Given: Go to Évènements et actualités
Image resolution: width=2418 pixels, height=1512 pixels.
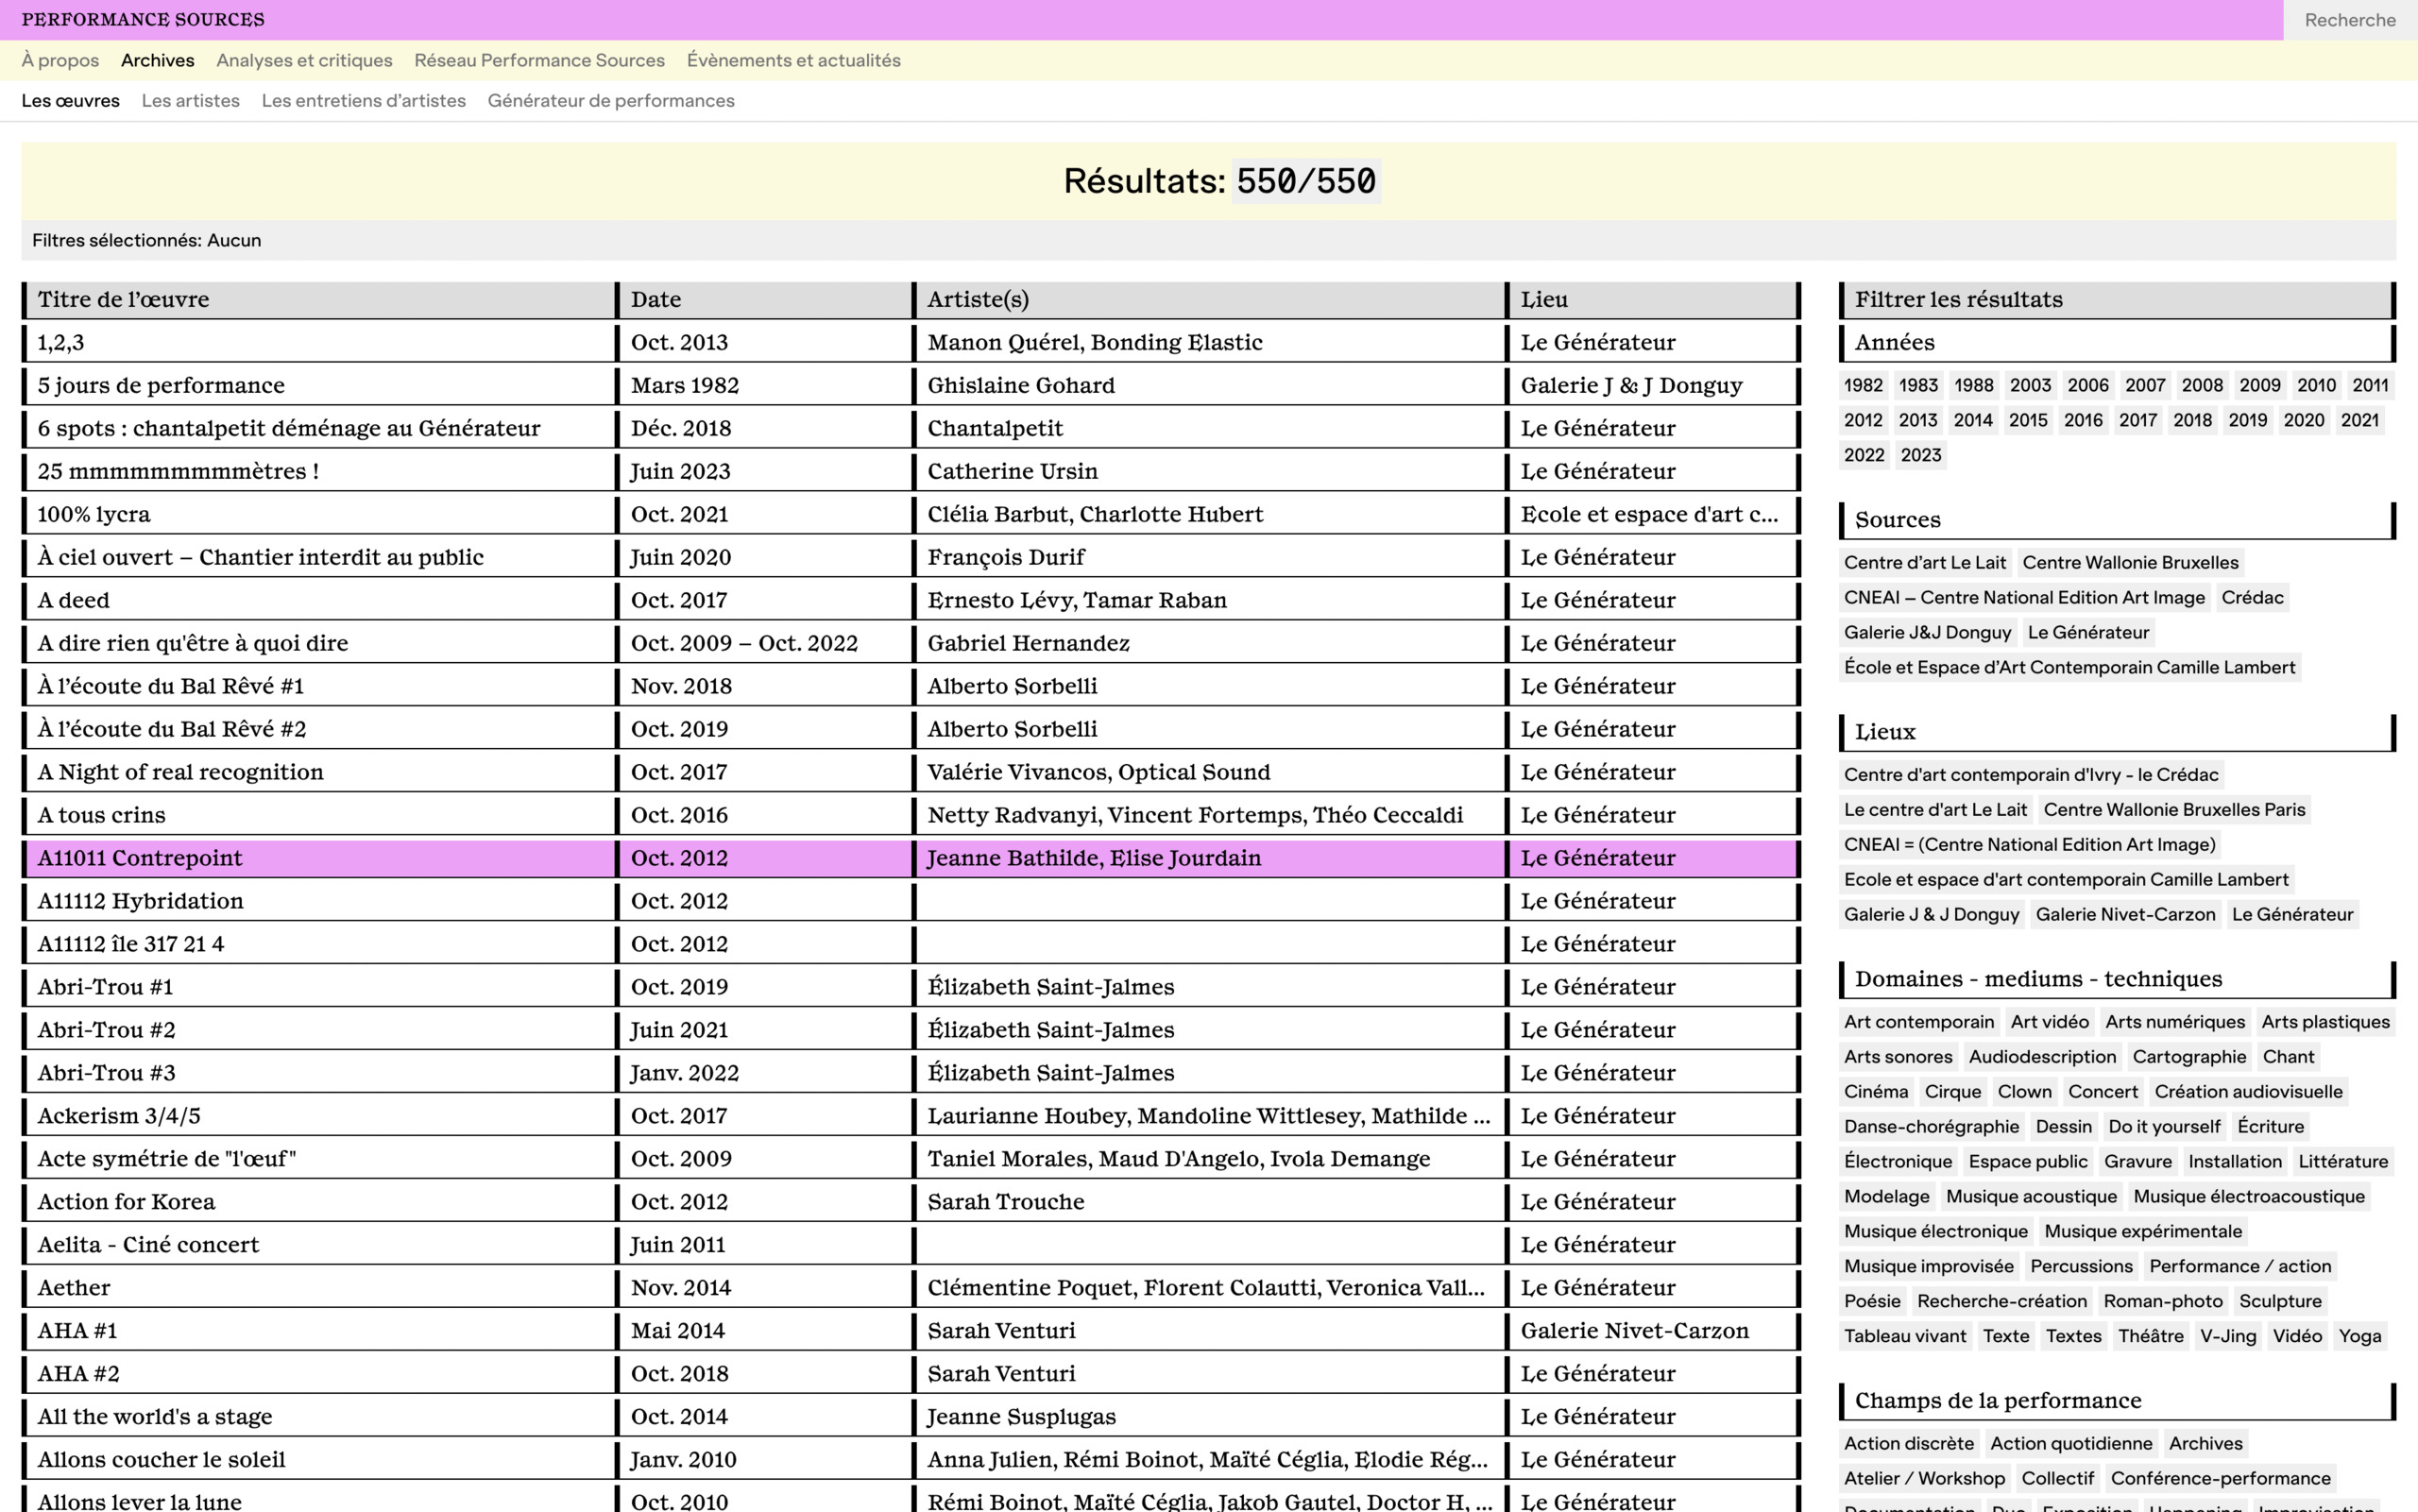Looking at the screenshot, I should click(x=793, y=60).
